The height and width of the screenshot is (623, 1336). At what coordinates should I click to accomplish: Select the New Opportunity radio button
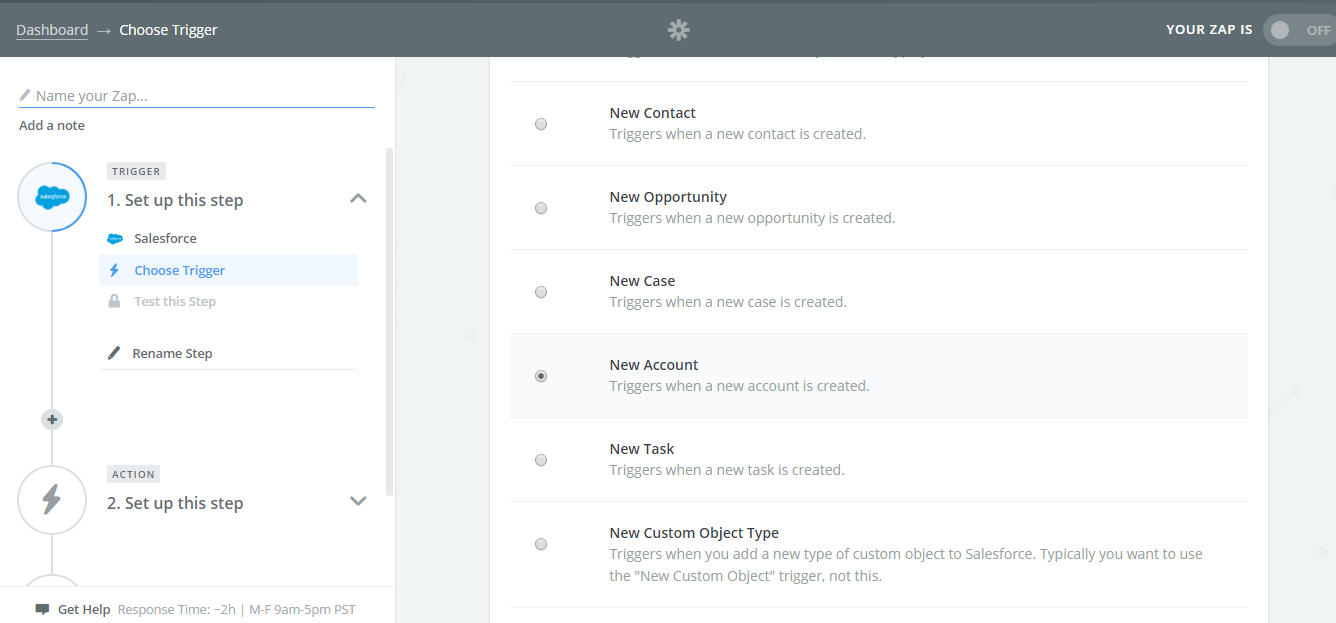541,208
